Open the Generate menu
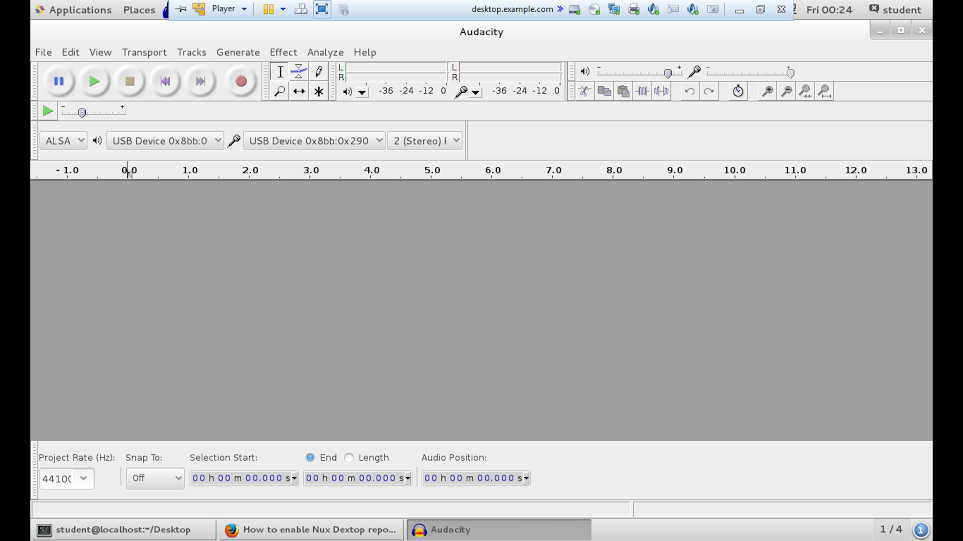 click(238, 52)
